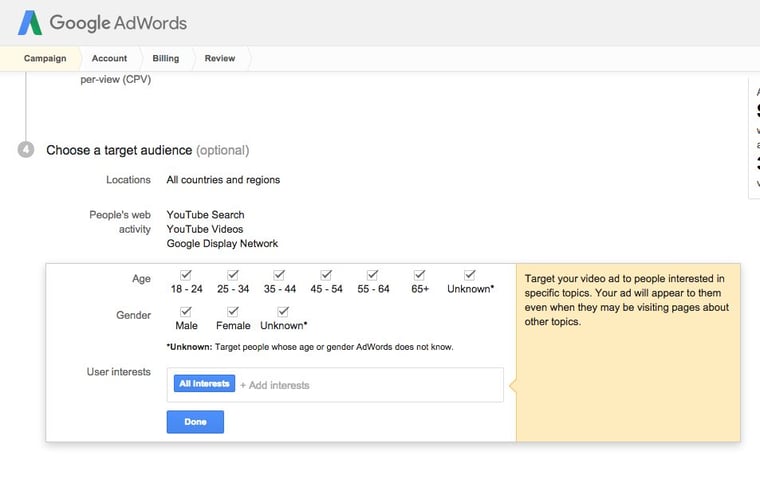Disable the 35 - 44 age group
This screenshot has width=760, height=479.
coord(280,275)
